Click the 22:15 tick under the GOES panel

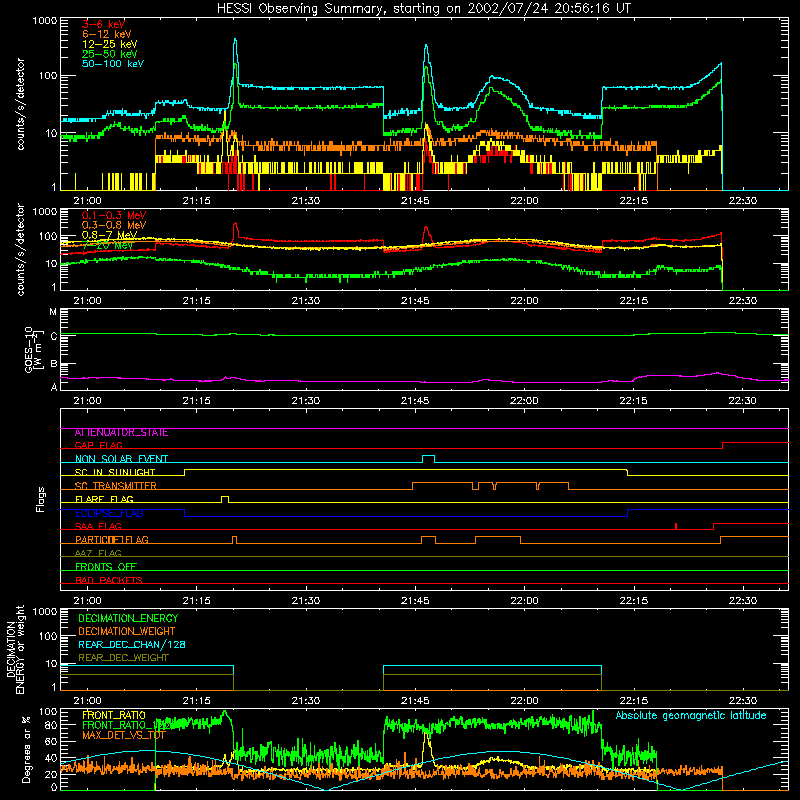pyautogui.click(x=634, y=401)
